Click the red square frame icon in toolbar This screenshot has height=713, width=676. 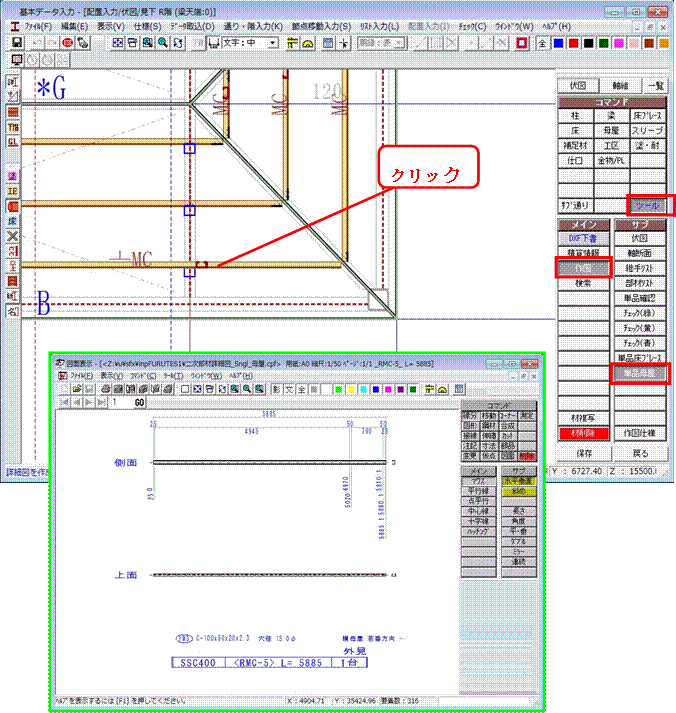(x=522, y=43)
